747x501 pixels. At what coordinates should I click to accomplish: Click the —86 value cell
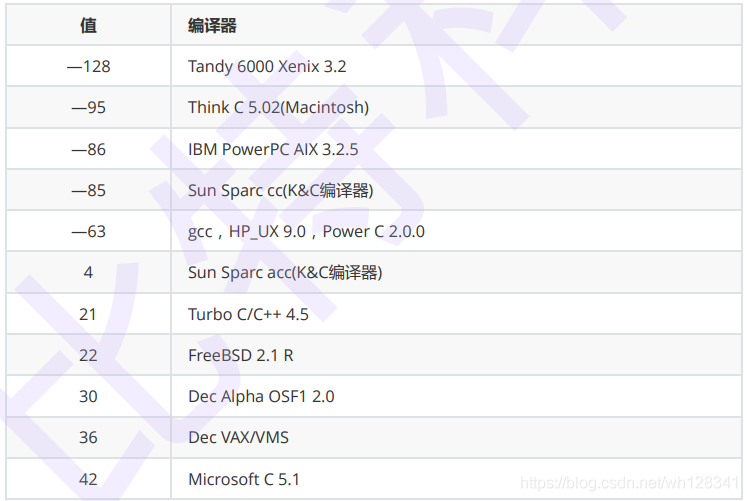(x=88, y=149)
